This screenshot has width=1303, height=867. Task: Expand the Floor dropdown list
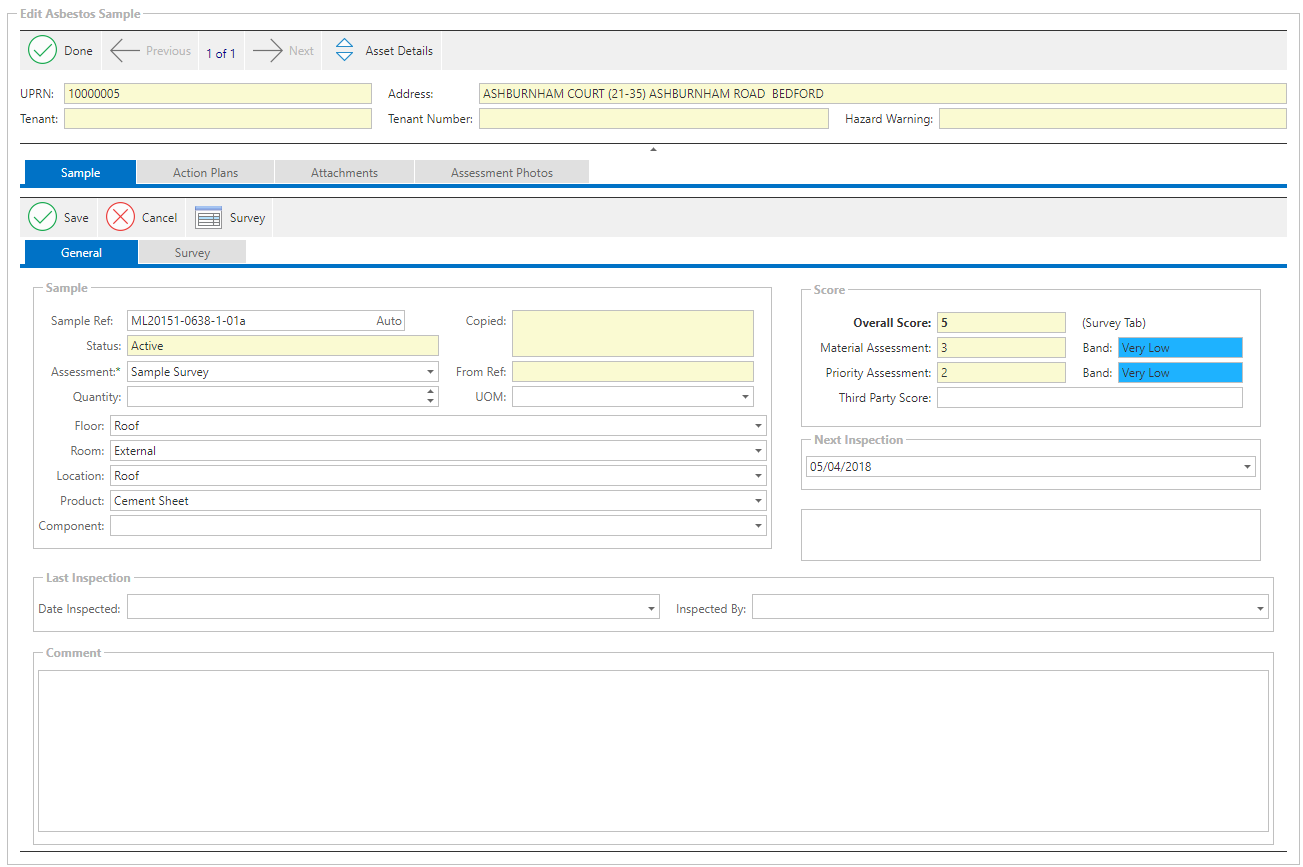pos(758,426)
